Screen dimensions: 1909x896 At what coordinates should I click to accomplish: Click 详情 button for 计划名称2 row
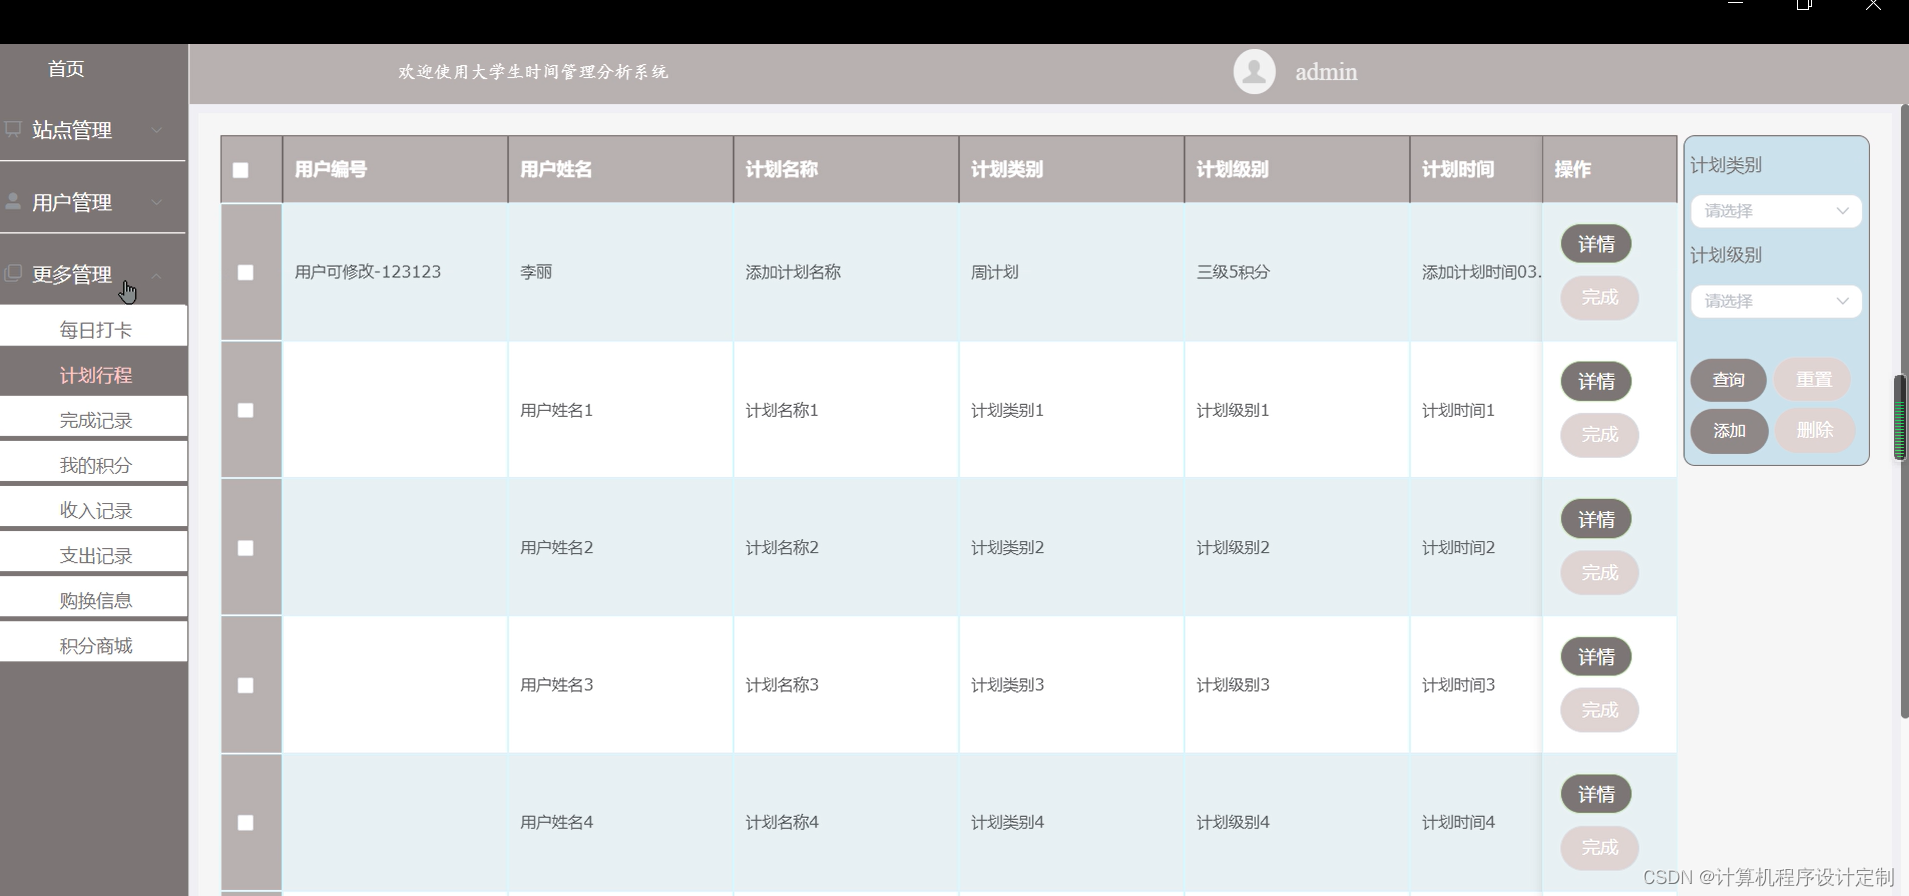point(1596,520)
